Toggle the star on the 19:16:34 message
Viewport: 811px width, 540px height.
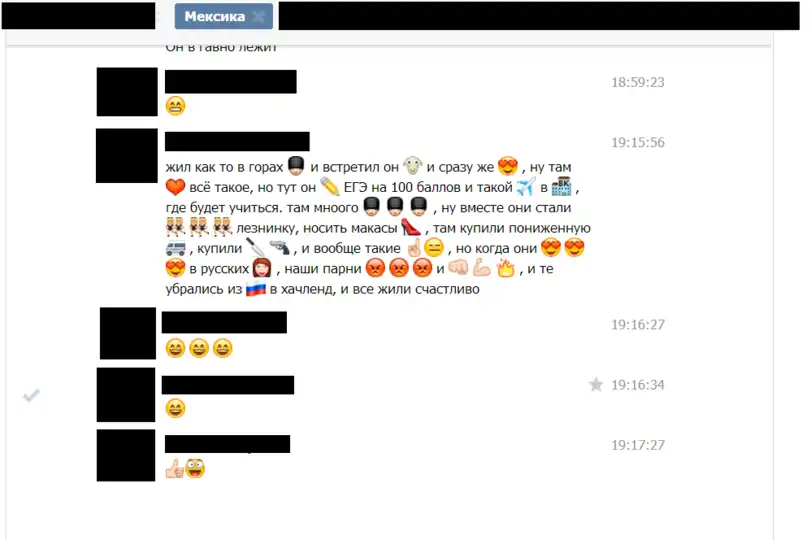point(596,384)
